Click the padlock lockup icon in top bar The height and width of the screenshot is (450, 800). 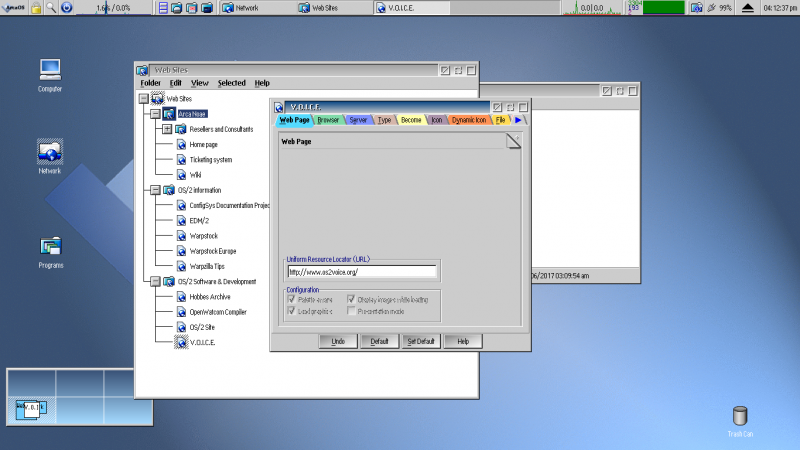click(x=36, y=8)
